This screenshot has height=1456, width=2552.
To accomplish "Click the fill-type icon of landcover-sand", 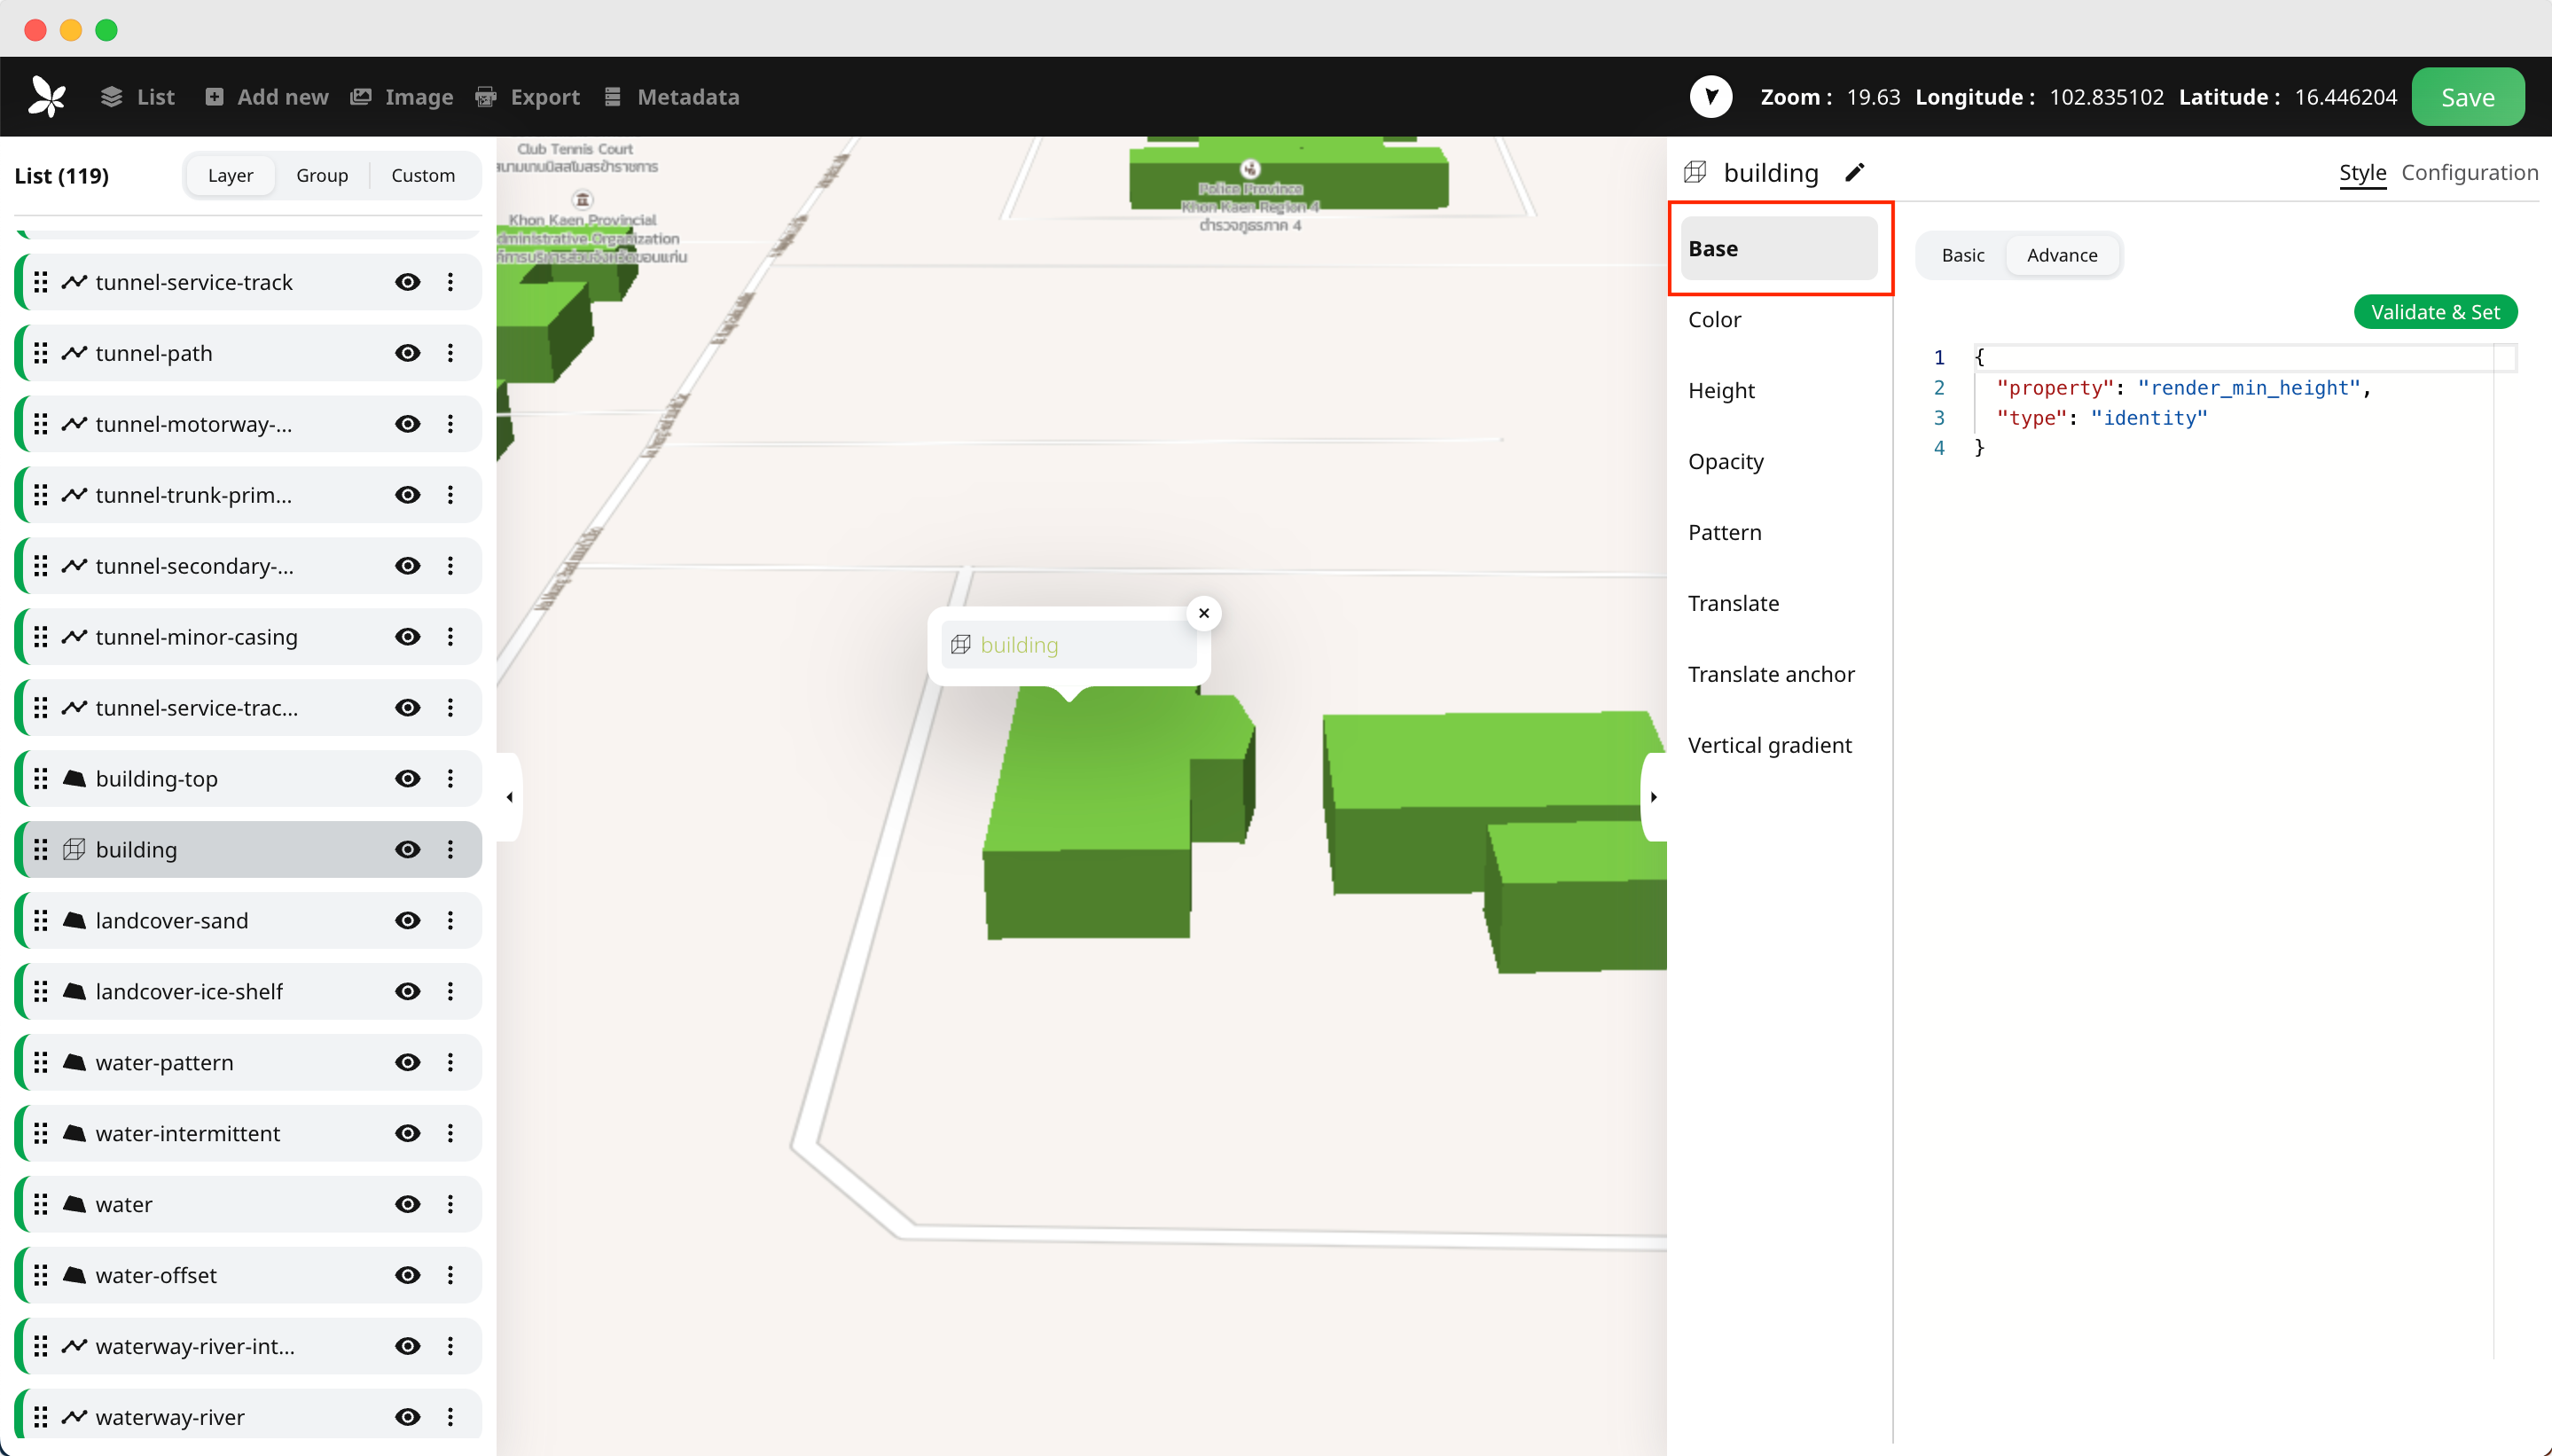I will 74,921.
